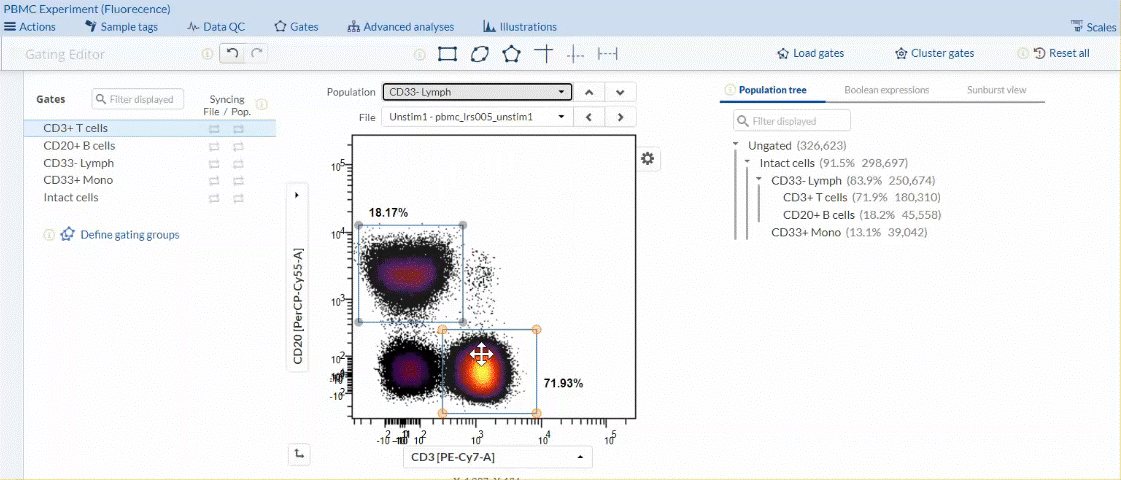Toggle file syncing for Intact cells gate

tap(213, 198)
